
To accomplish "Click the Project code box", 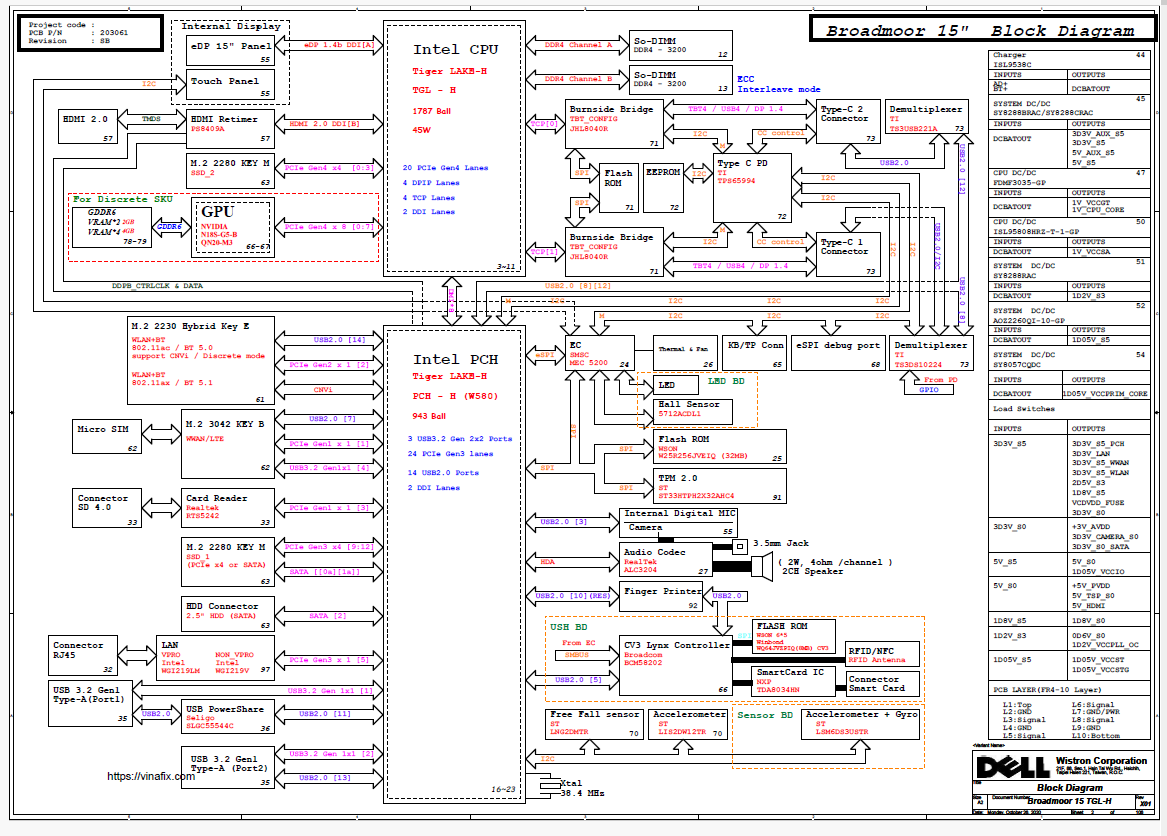I will click(x=89, y=33).
